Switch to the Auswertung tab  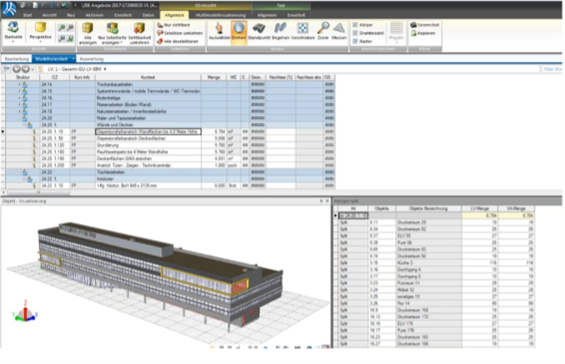click(x=92, y=59)
